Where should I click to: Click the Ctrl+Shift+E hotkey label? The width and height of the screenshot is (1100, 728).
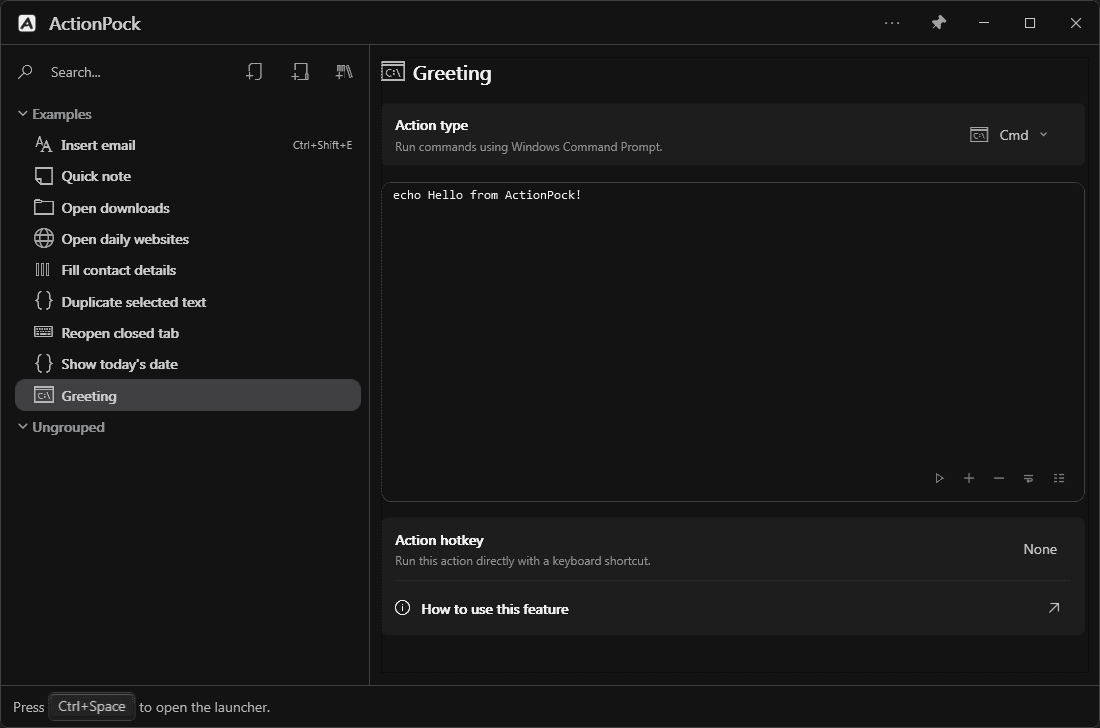point(323,145)
